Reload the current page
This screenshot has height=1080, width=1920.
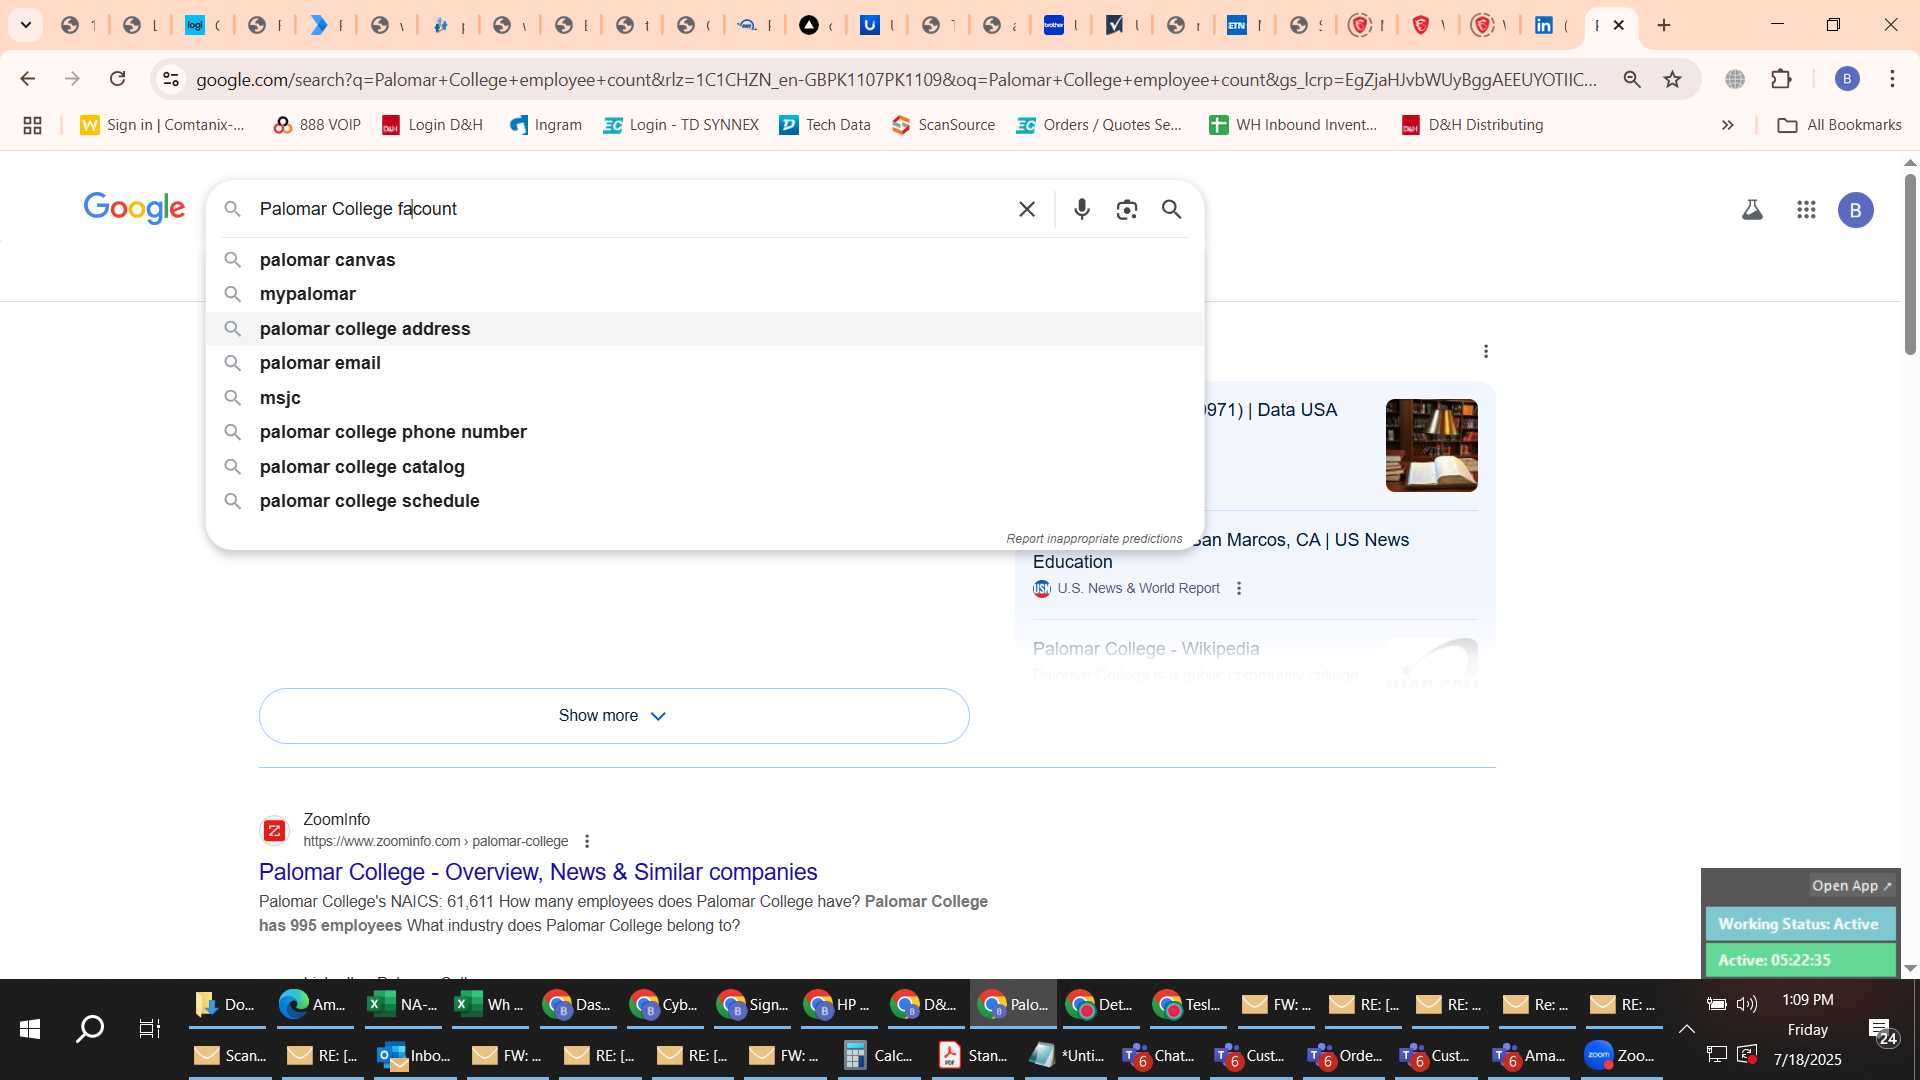118,79
